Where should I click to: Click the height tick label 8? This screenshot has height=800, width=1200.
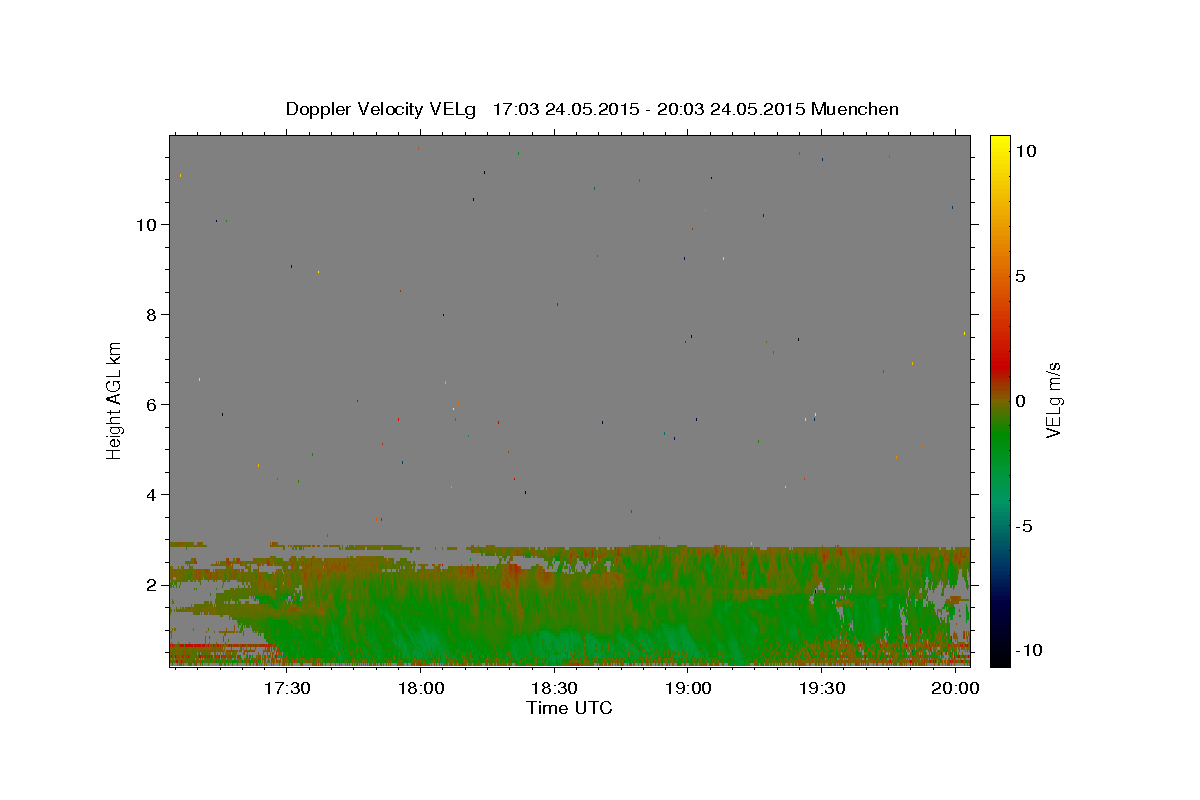pos(152,314)
